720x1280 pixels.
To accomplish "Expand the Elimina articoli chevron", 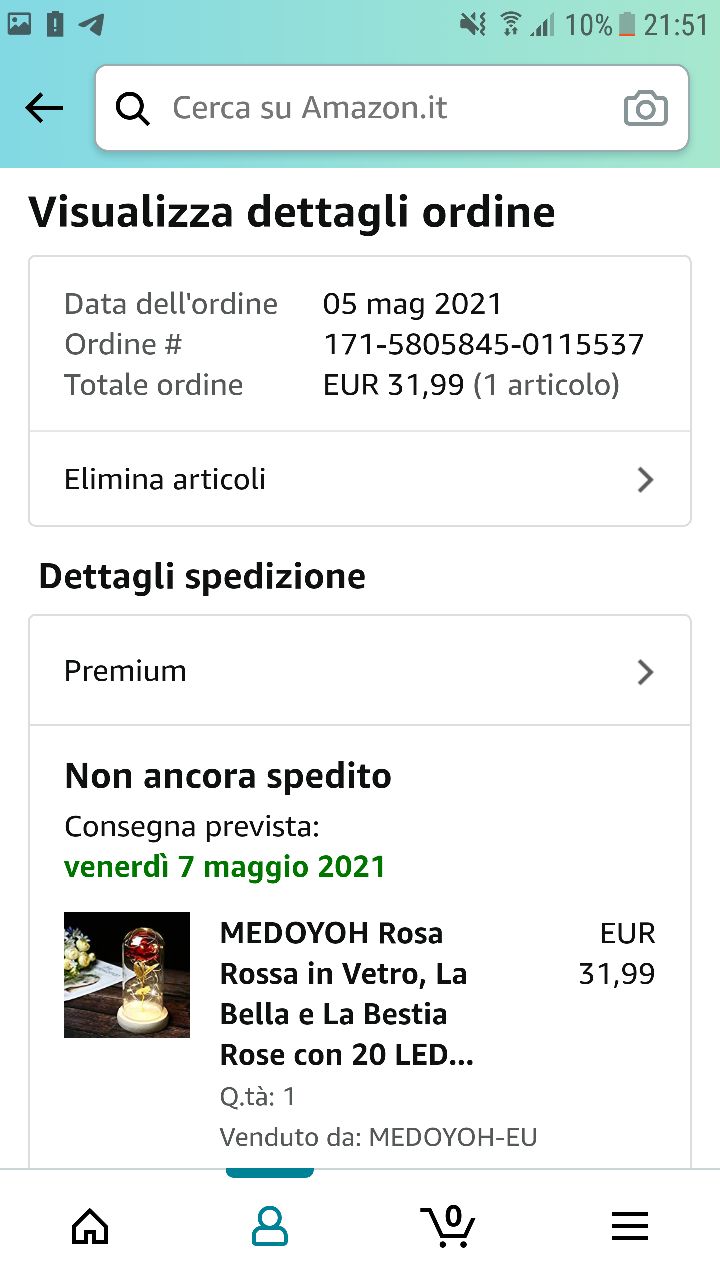I will [x=645, y=480].
